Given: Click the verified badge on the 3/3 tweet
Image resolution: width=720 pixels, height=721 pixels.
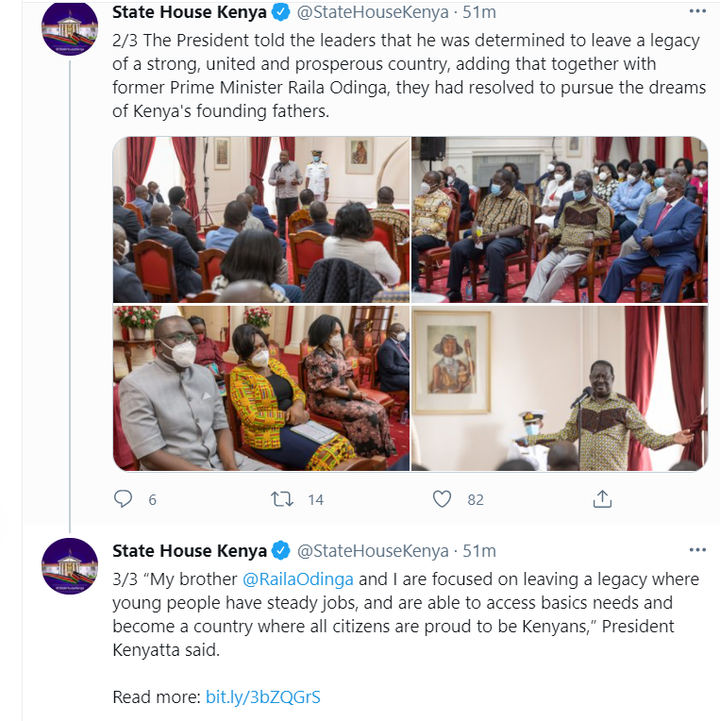Looking at the screenshot, I should [281, 550].
